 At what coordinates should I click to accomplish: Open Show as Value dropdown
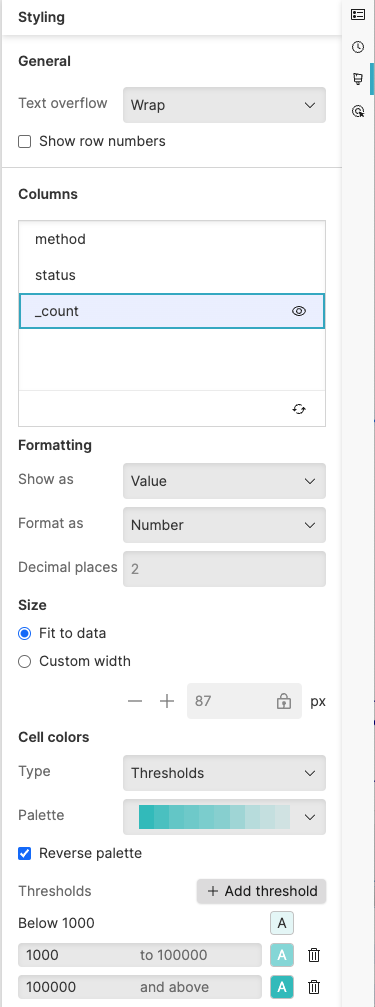(224, 481)
